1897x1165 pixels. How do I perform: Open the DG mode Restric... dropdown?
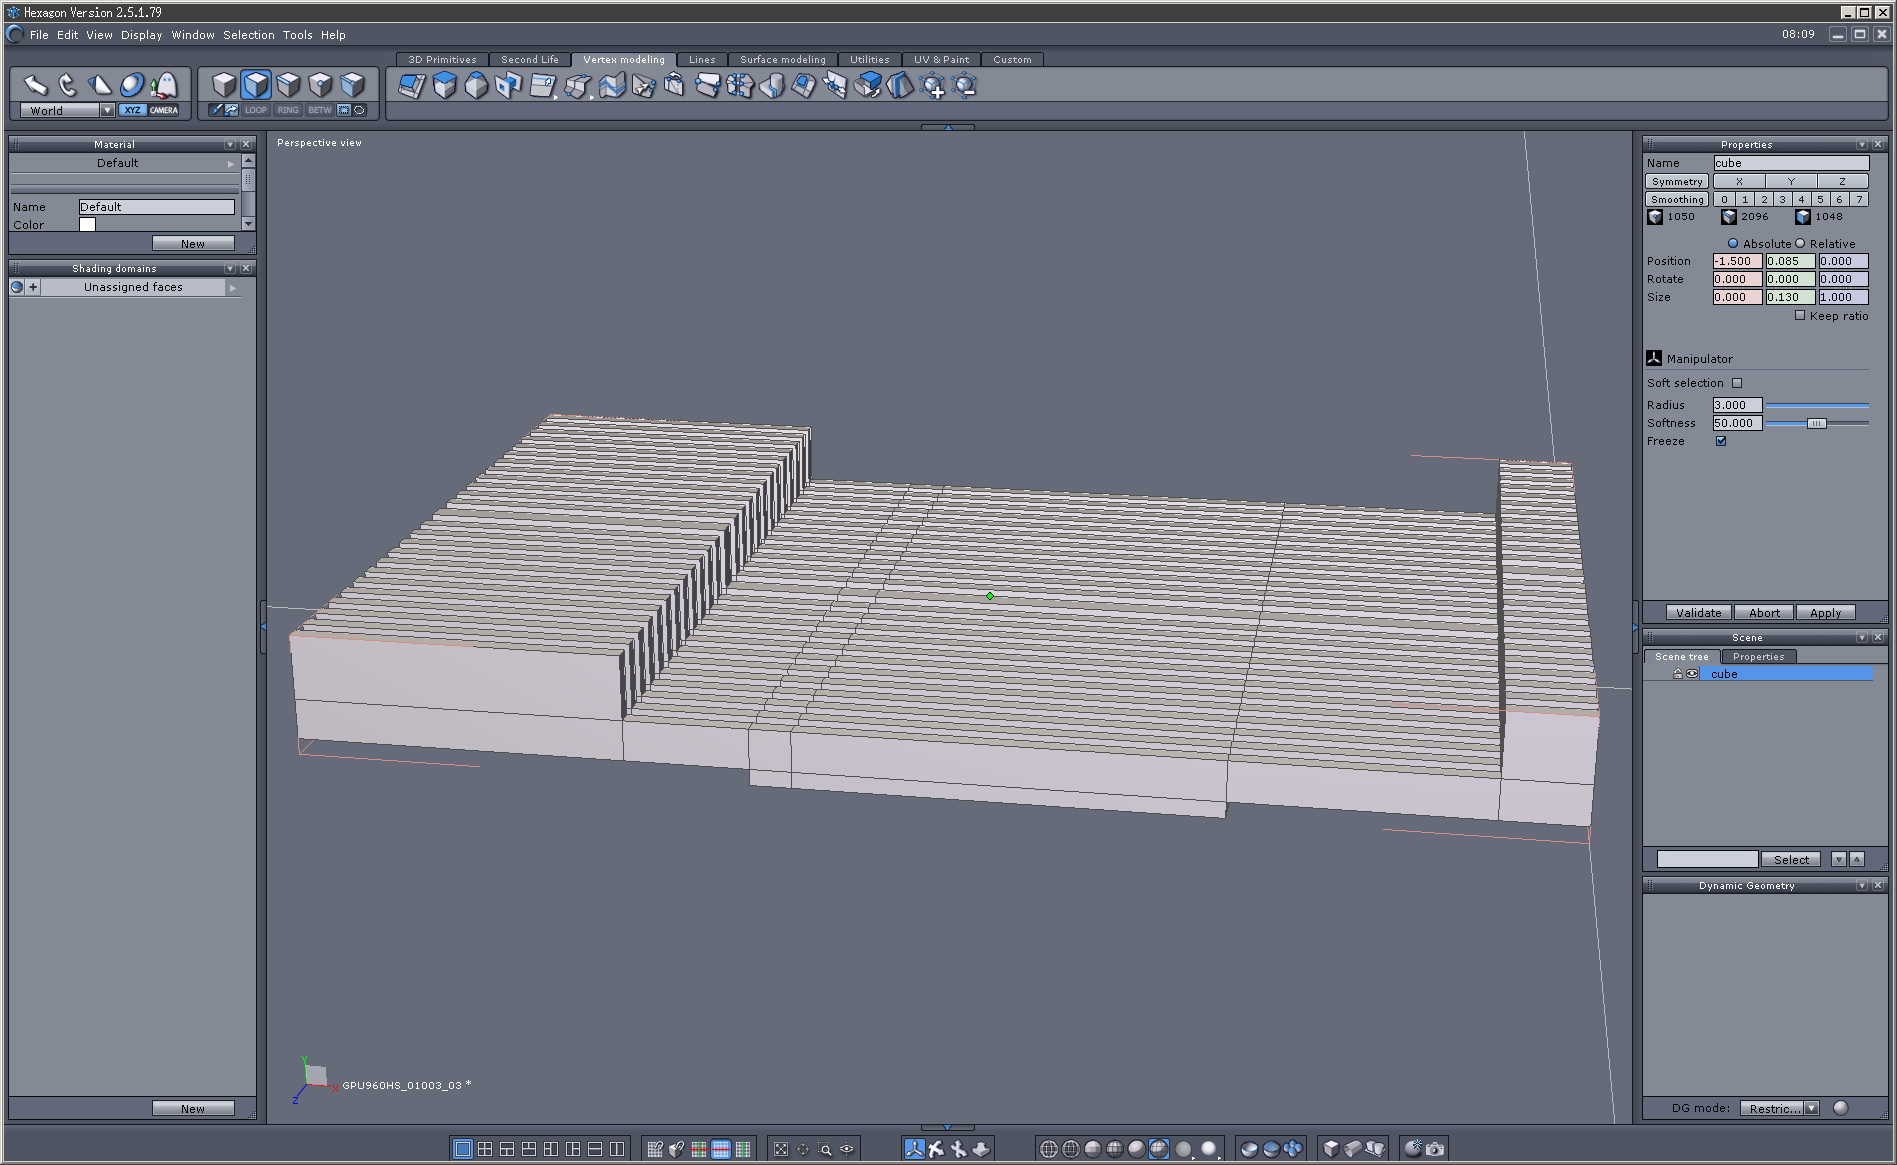point(1811,1108)
